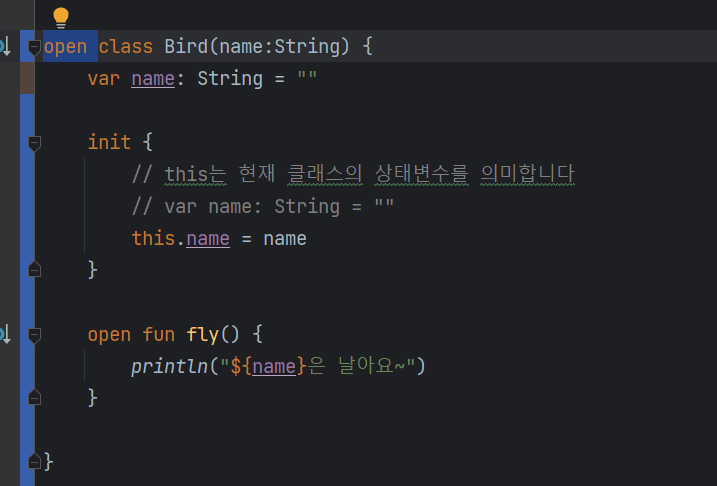Click 'String' type in property declaration
This screenshot has height=486, width=717.
pyautogui.click(x=230, y=79)
